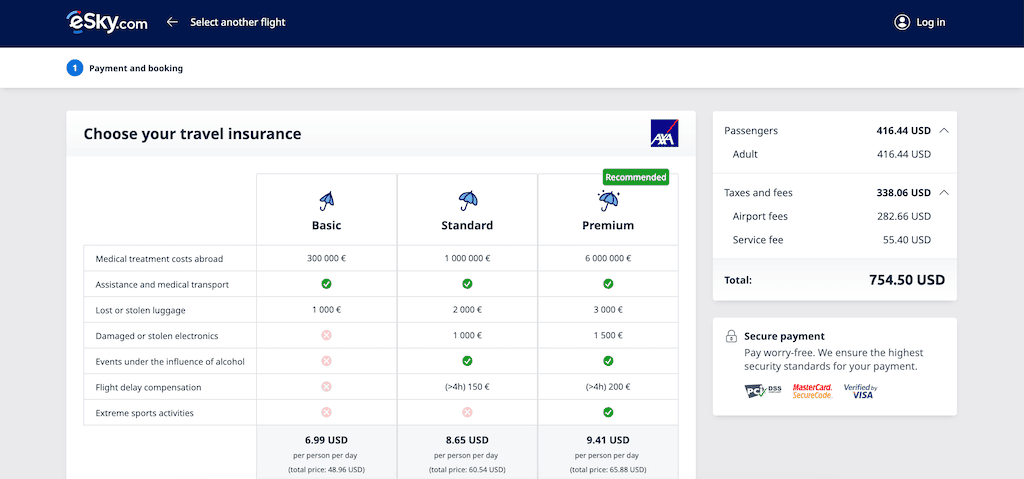Click the green Recommended badge
Viewport: 1024px width, 479px height.
coord(635,177)
